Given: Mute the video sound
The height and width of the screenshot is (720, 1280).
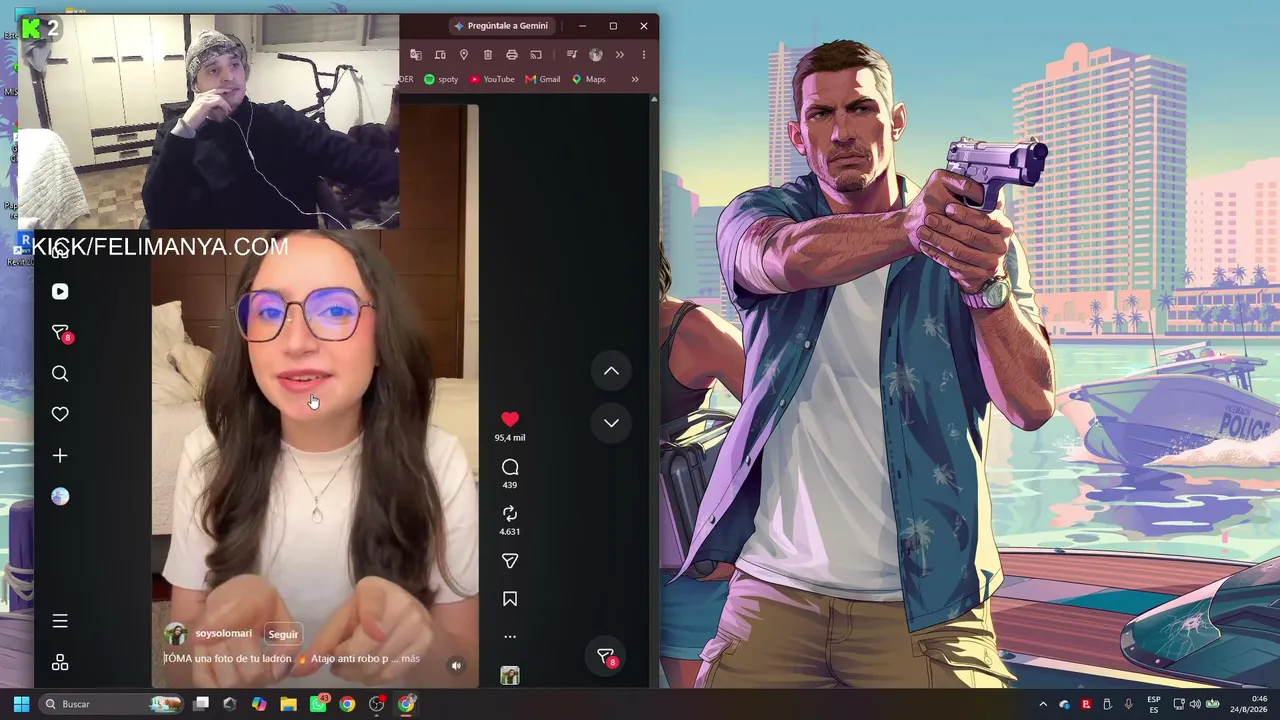Looking at the screenshot, I should (x=456, y=665).
